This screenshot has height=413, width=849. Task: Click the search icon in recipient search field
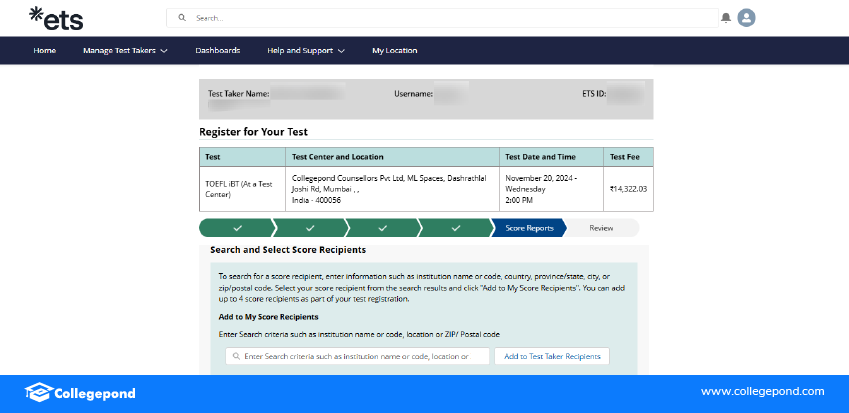coord(235,356)
